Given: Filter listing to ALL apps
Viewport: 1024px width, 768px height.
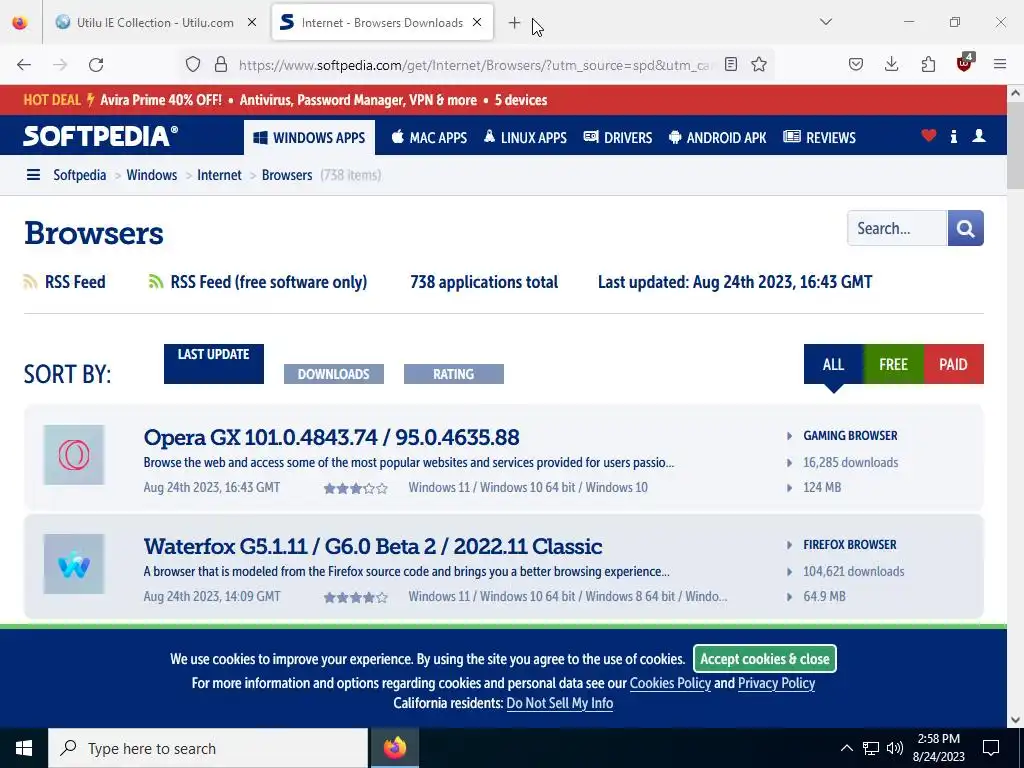Looking at the screenshot, I should 833,364.
